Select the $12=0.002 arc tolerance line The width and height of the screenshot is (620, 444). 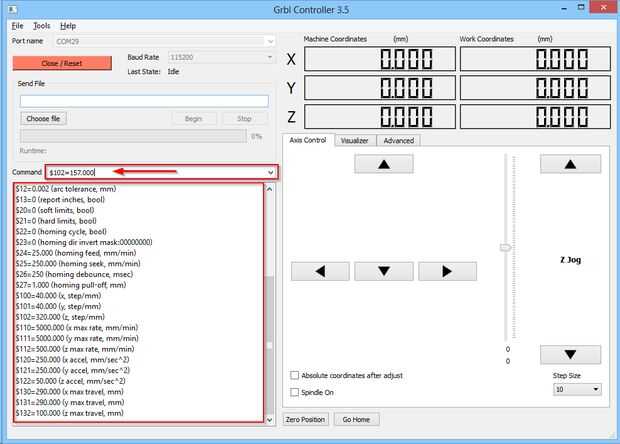coord(66,189)
